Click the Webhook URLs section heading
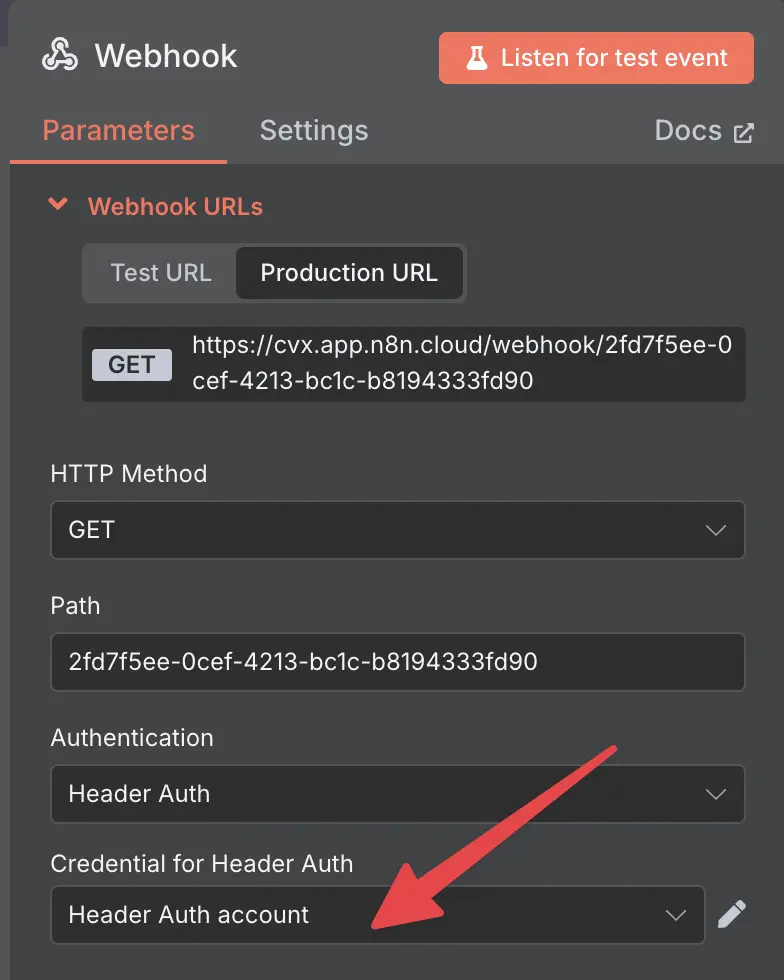 175,206
